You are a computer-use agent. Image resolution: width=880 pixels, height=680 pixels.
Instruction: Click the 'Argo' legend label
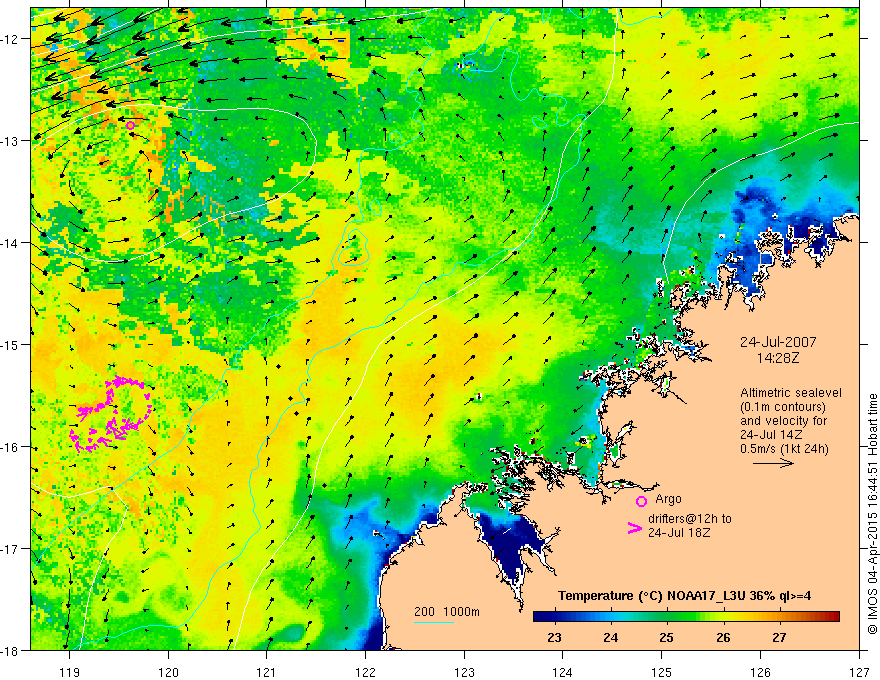pyautogui.click(x=668, y=499)
